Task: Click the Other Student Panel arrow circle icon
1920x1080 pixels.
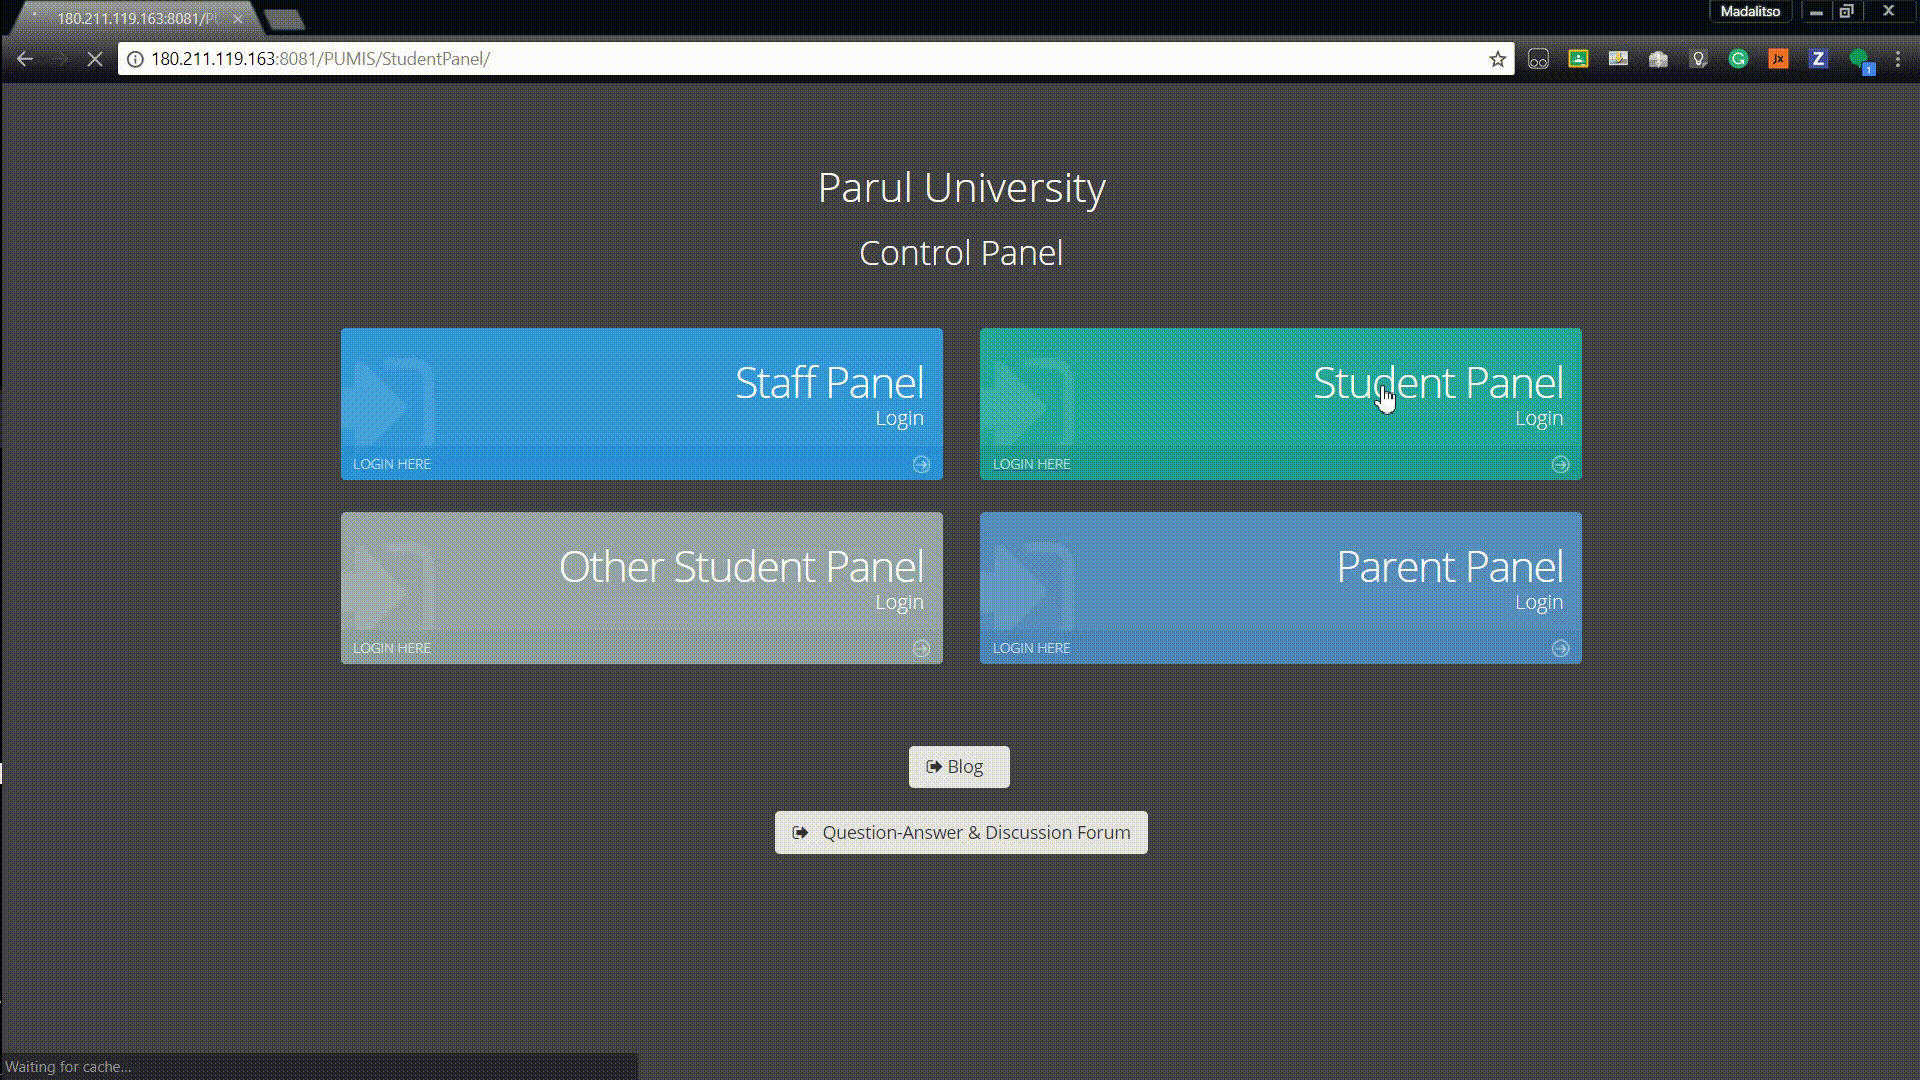Action: 921,647
